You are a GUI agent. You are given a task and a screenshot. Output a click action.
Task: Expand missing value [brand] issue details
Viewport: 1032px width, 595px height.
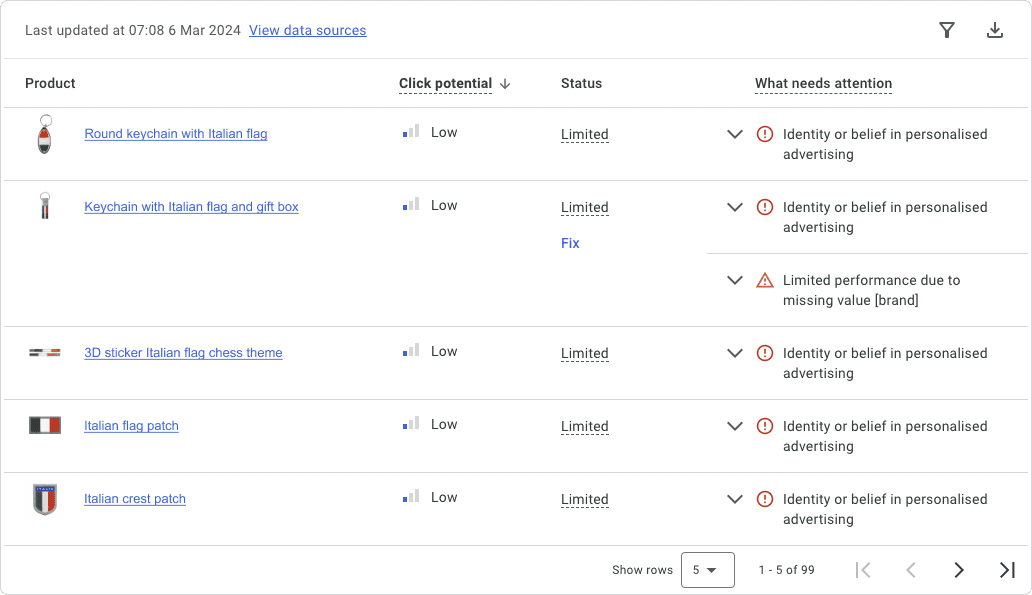[735, 280]
